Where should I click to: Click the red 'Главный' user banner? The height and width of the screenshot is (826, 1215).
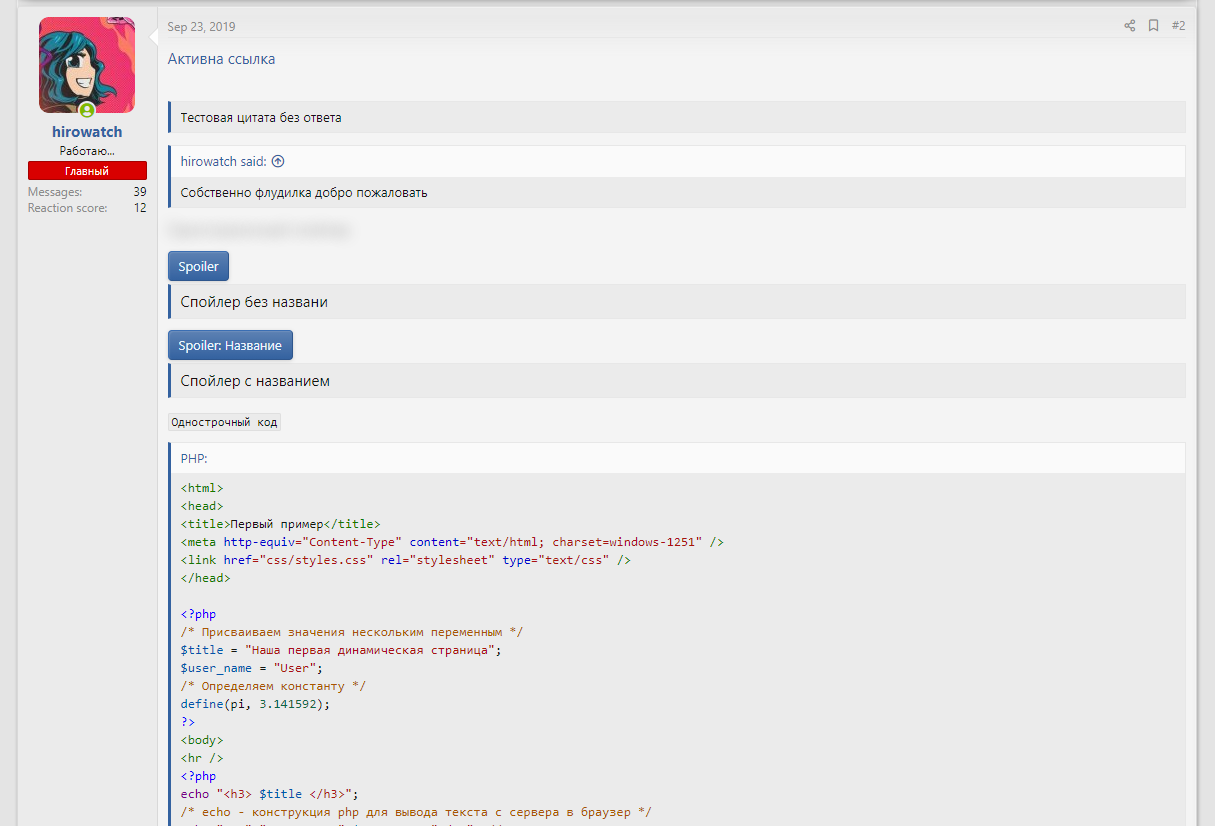click(87, 171)
